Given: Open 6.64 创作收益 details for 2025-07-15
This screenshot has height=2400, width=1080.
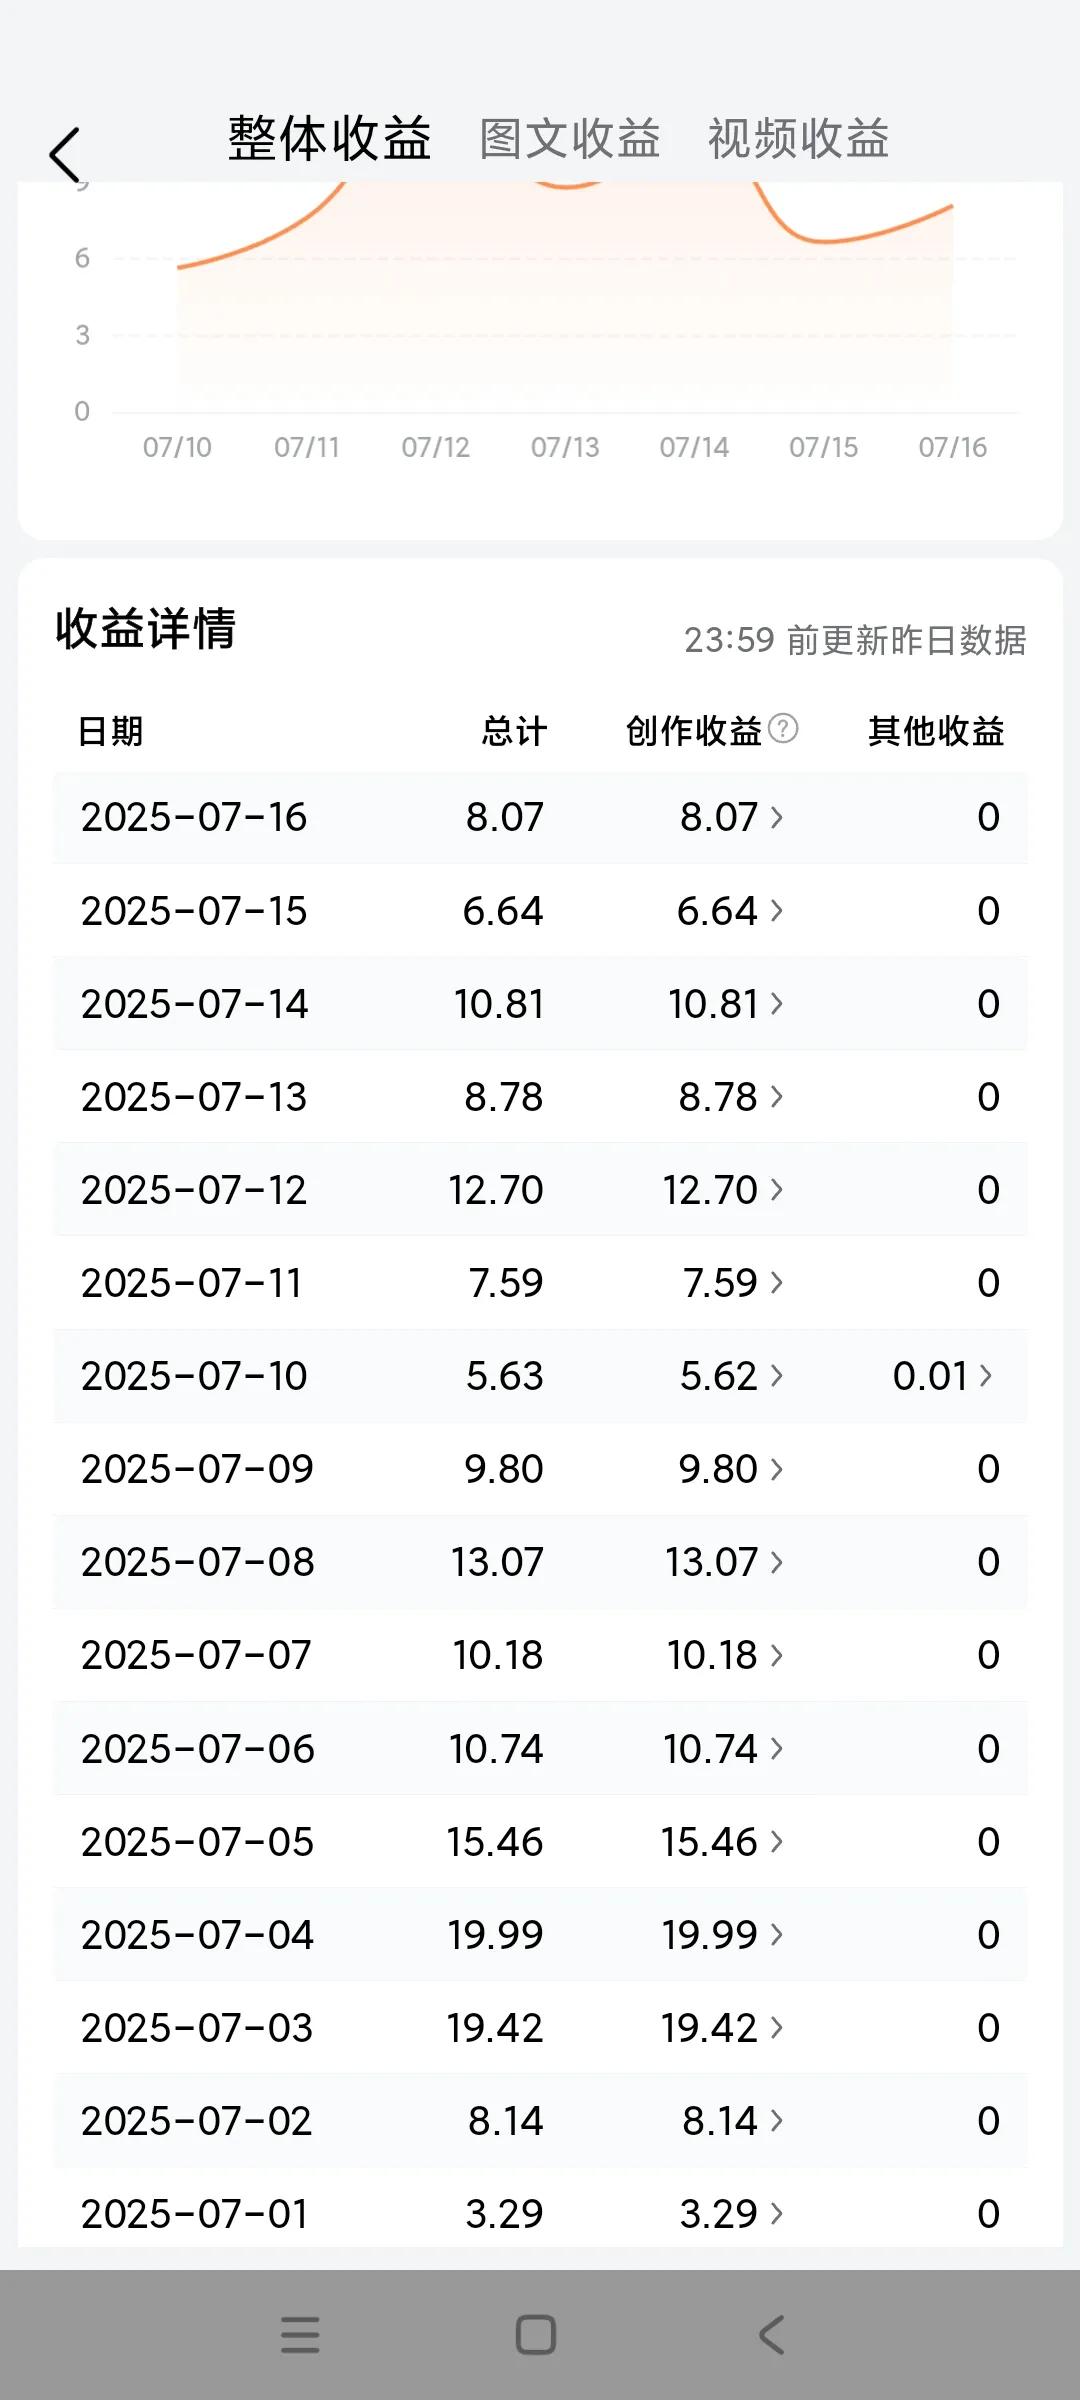Looking at the screenshot, I should pyautogui.click(x=730, y=911).
